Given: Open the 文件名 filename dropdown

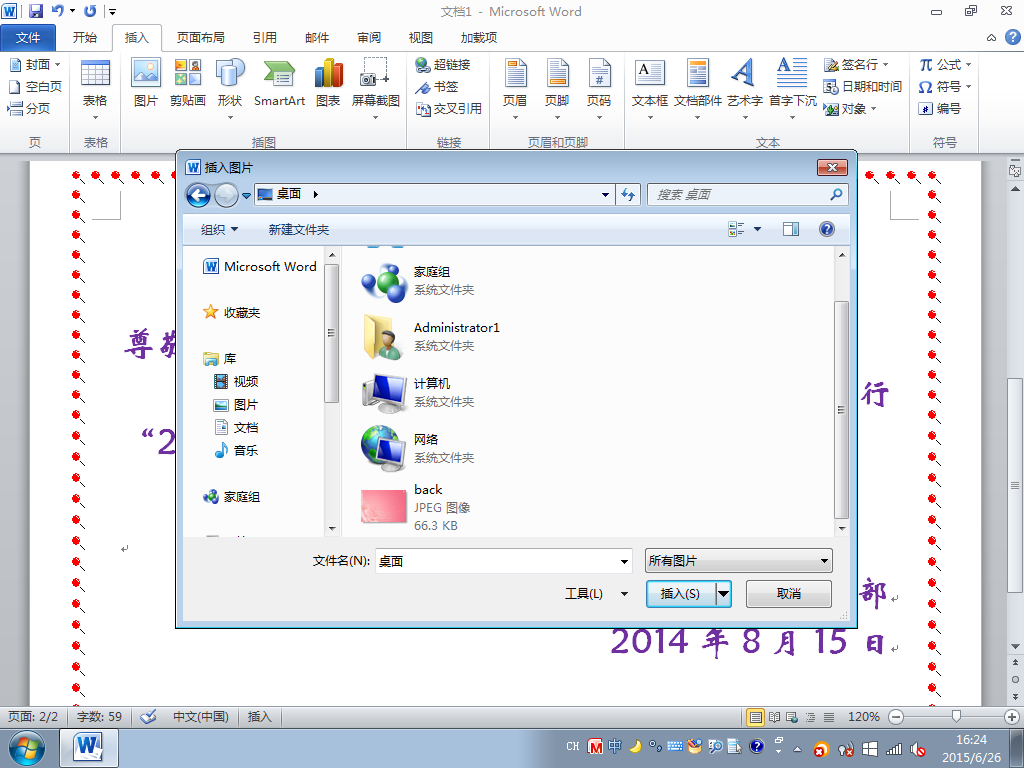Looking at the screenshot, I should 624,561.
